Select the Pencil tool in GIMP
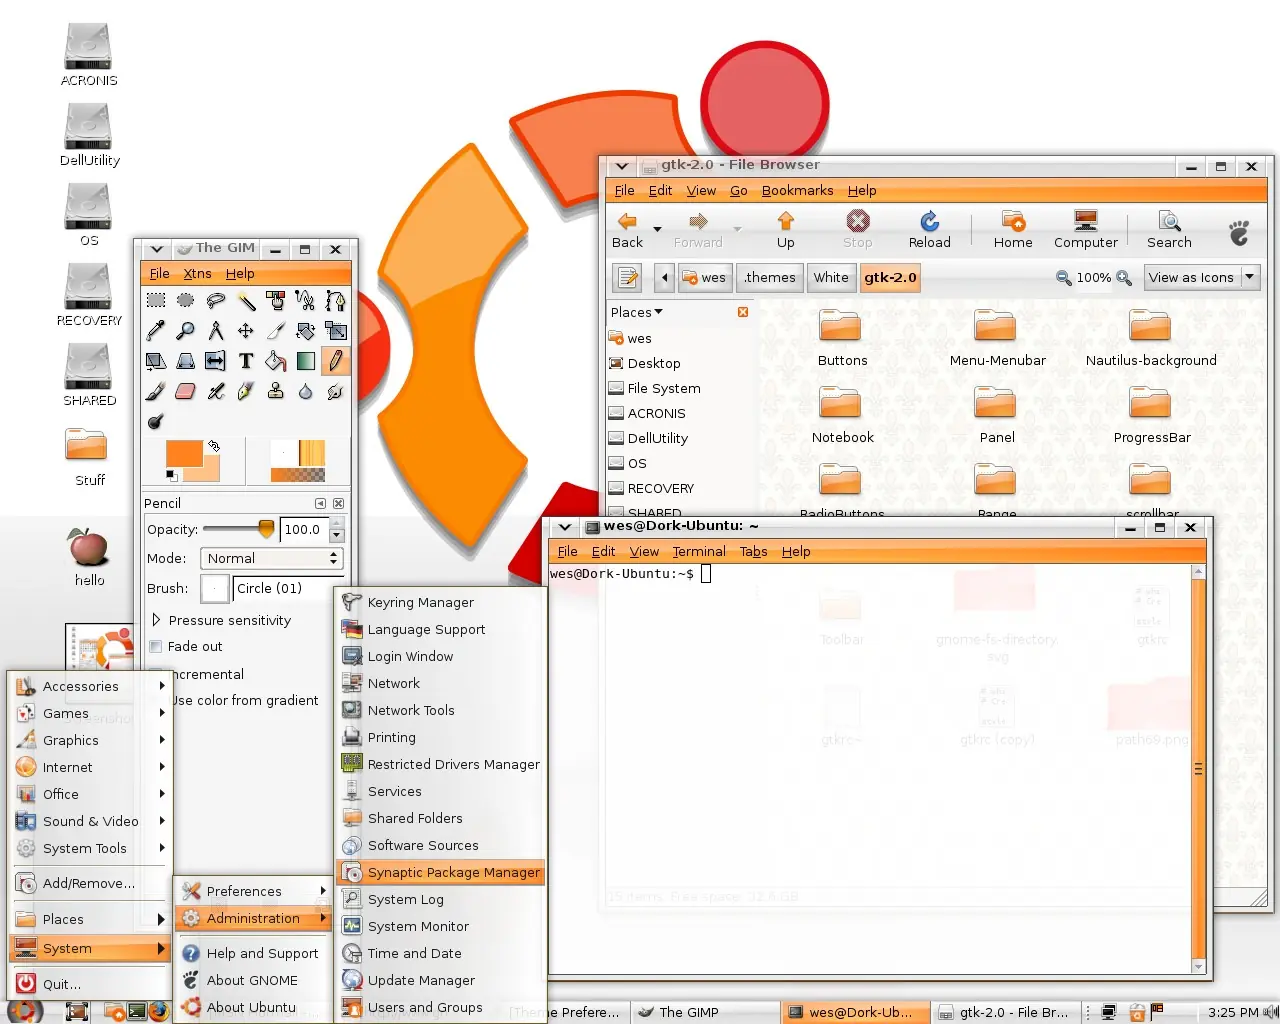Viewport: 1280px width, 1024px height. (336, 360)
